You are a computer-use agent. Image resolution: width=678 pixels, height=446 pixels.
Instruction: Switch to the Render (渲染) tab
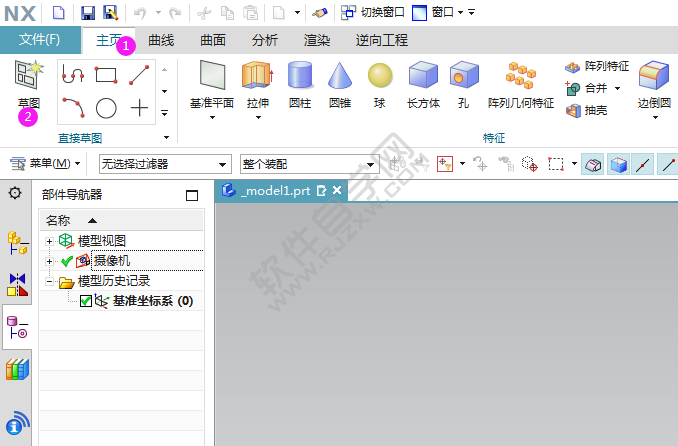coord(317,40)
